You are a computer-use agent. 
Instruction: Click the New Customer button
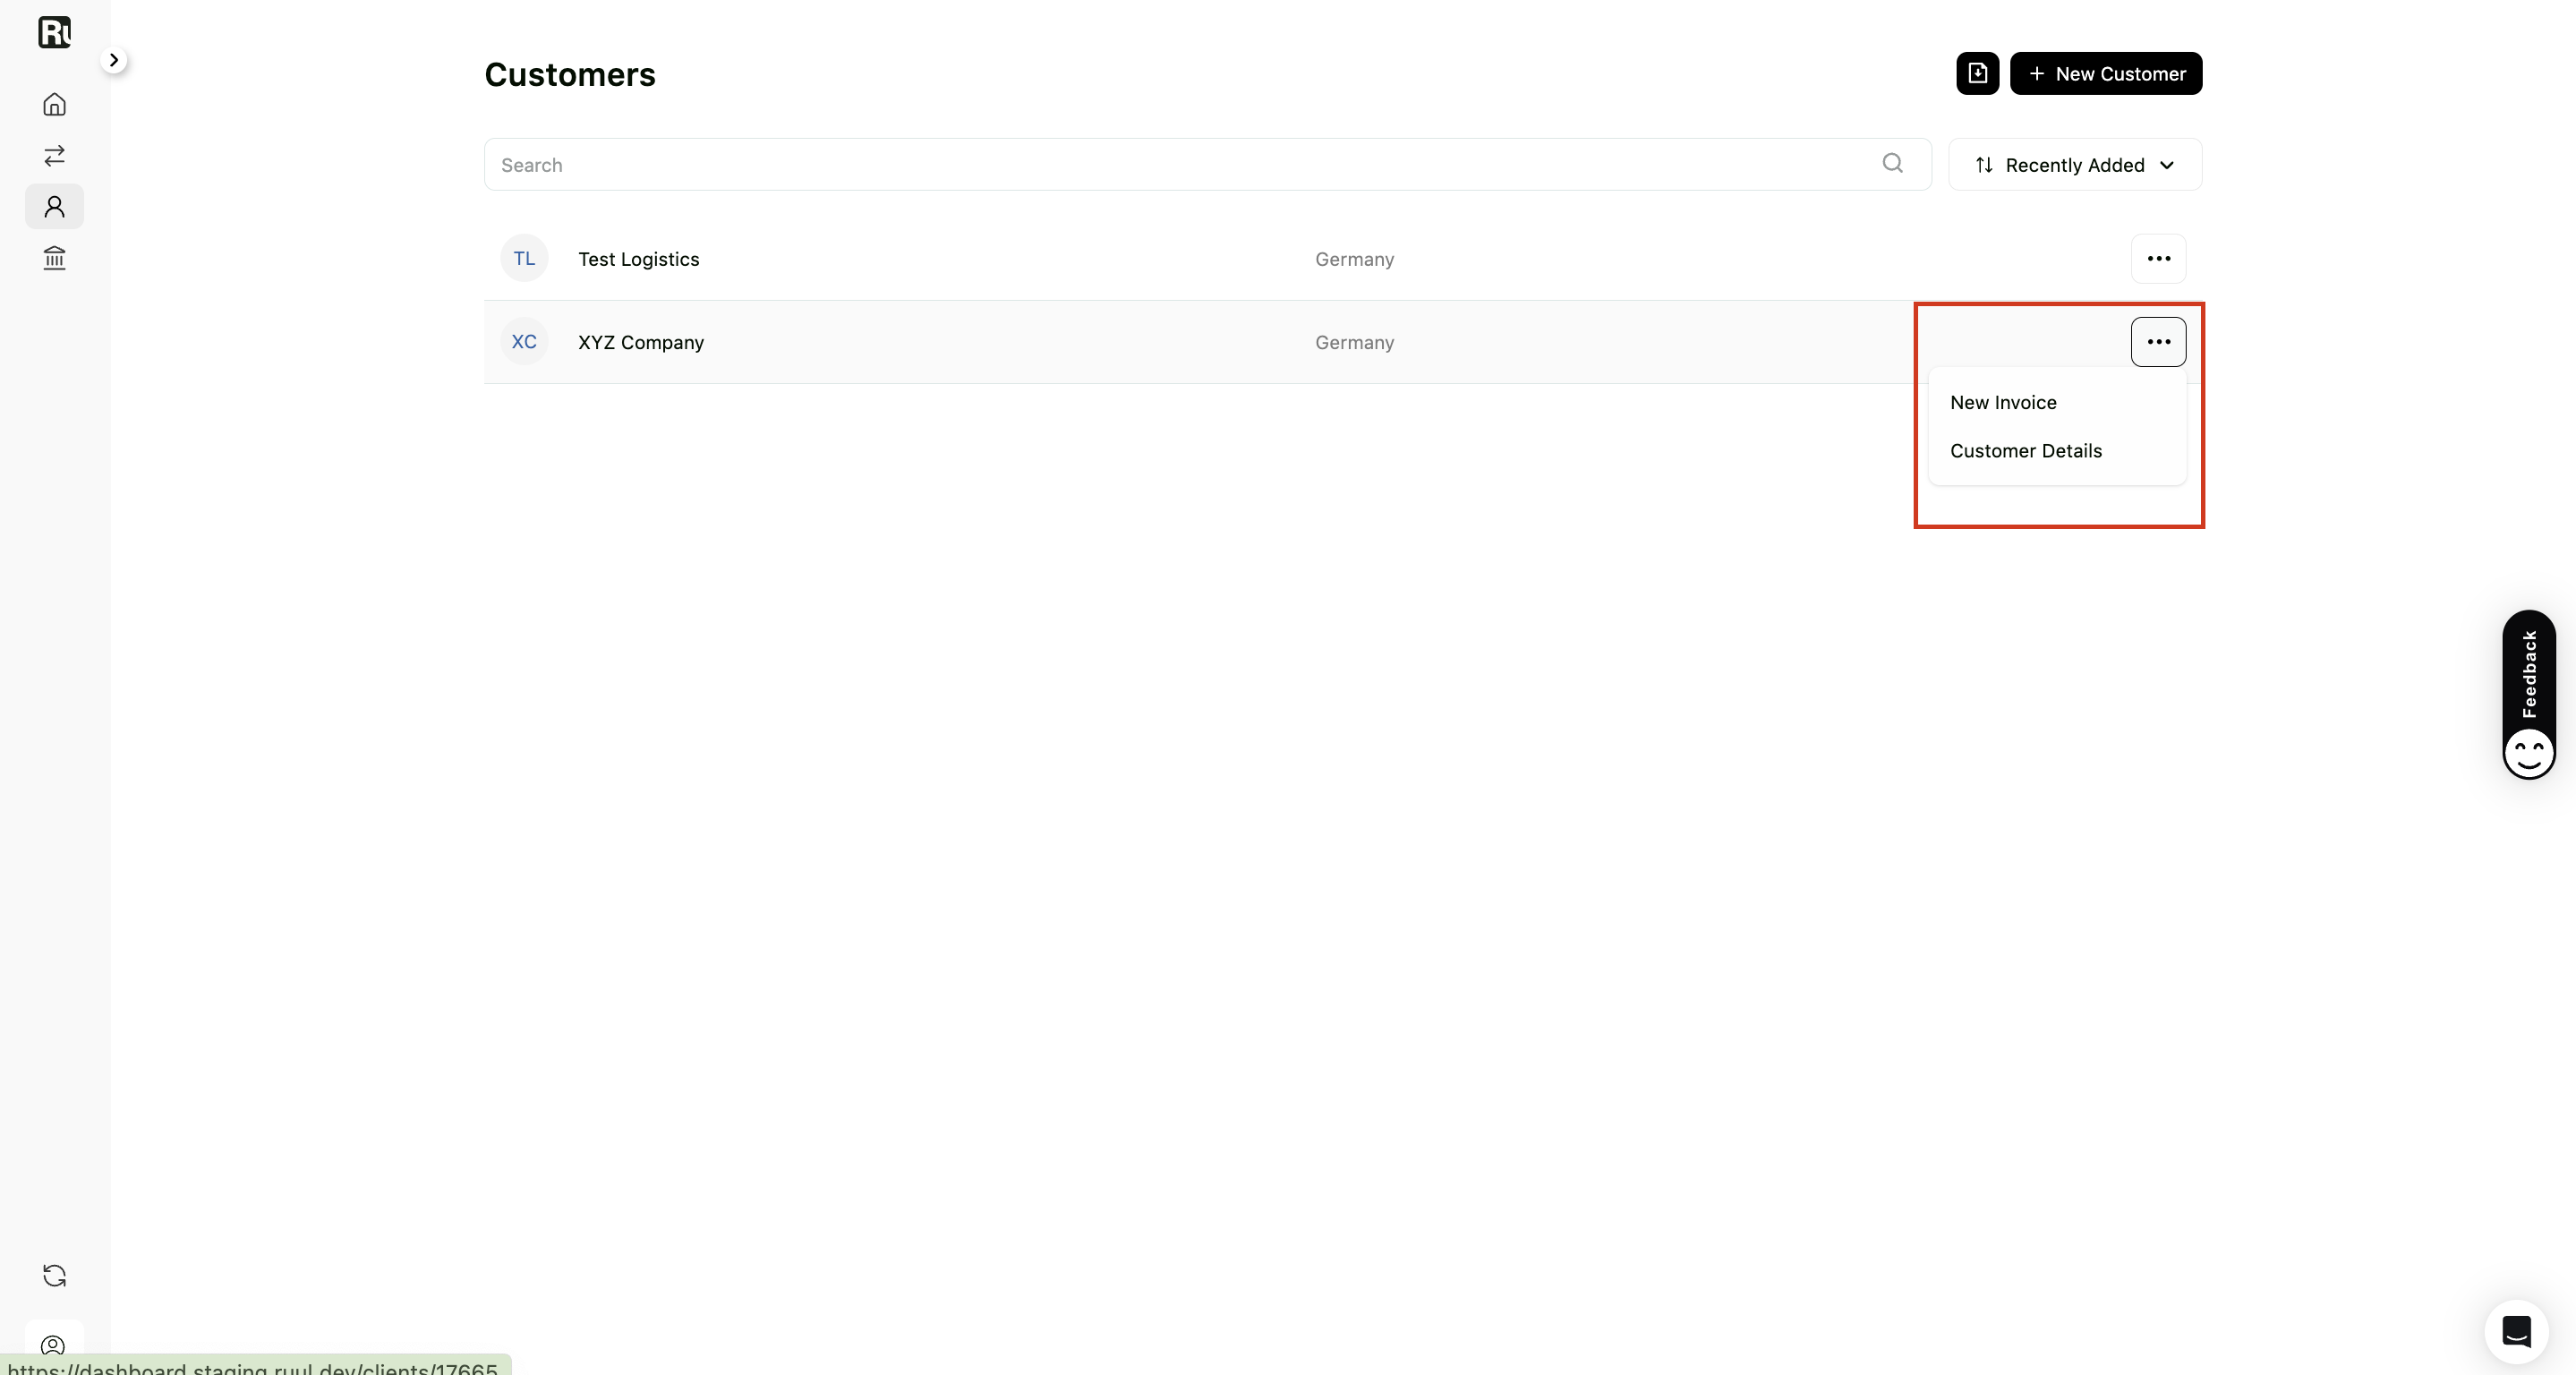[2106, 73]
